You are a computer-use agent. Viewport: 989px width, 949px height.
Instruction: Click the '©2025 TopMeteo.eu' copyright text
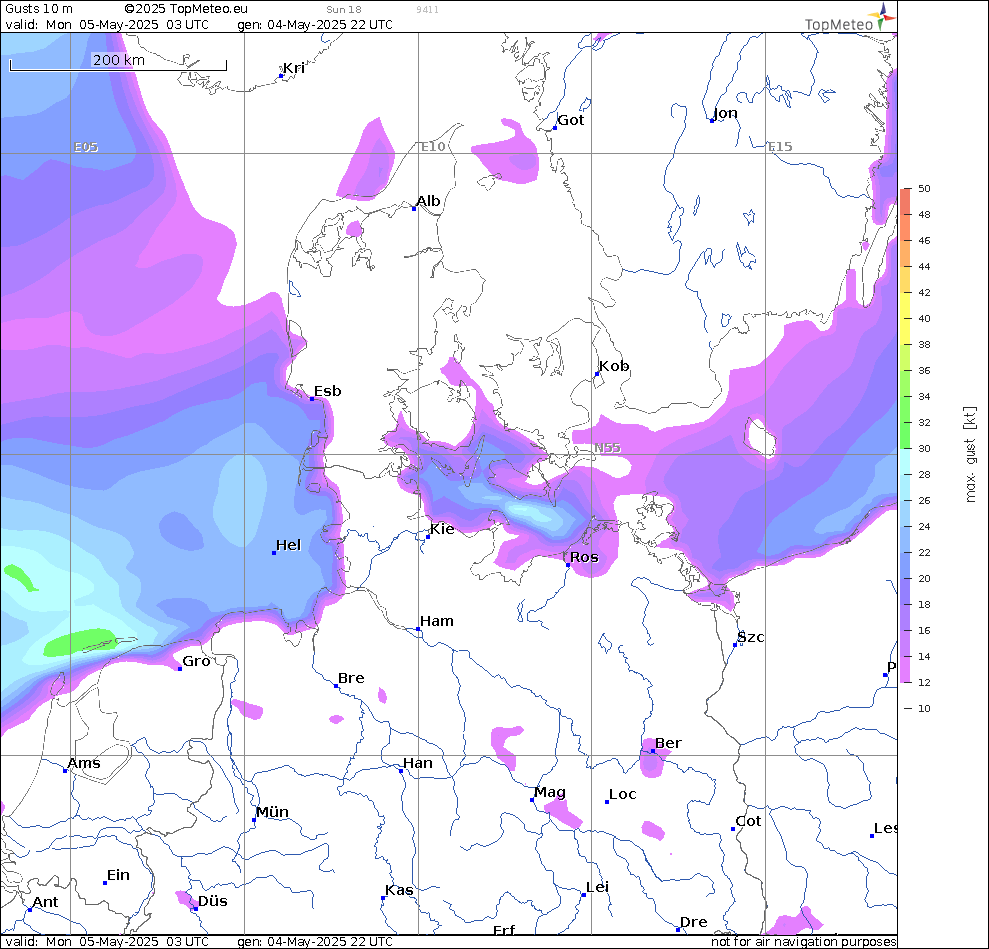(186, 9)
